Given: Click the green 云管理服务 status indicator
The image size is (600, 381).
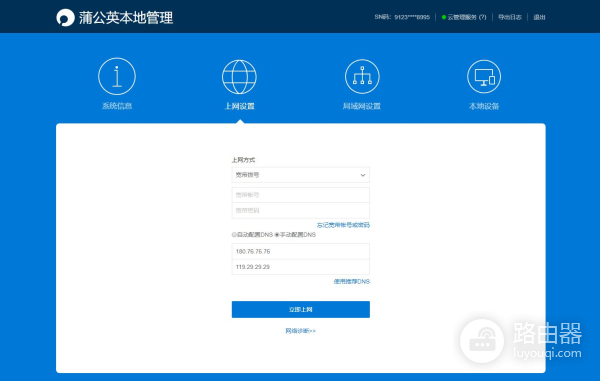Looking at the screenshot, I should (x=443, y=17).
